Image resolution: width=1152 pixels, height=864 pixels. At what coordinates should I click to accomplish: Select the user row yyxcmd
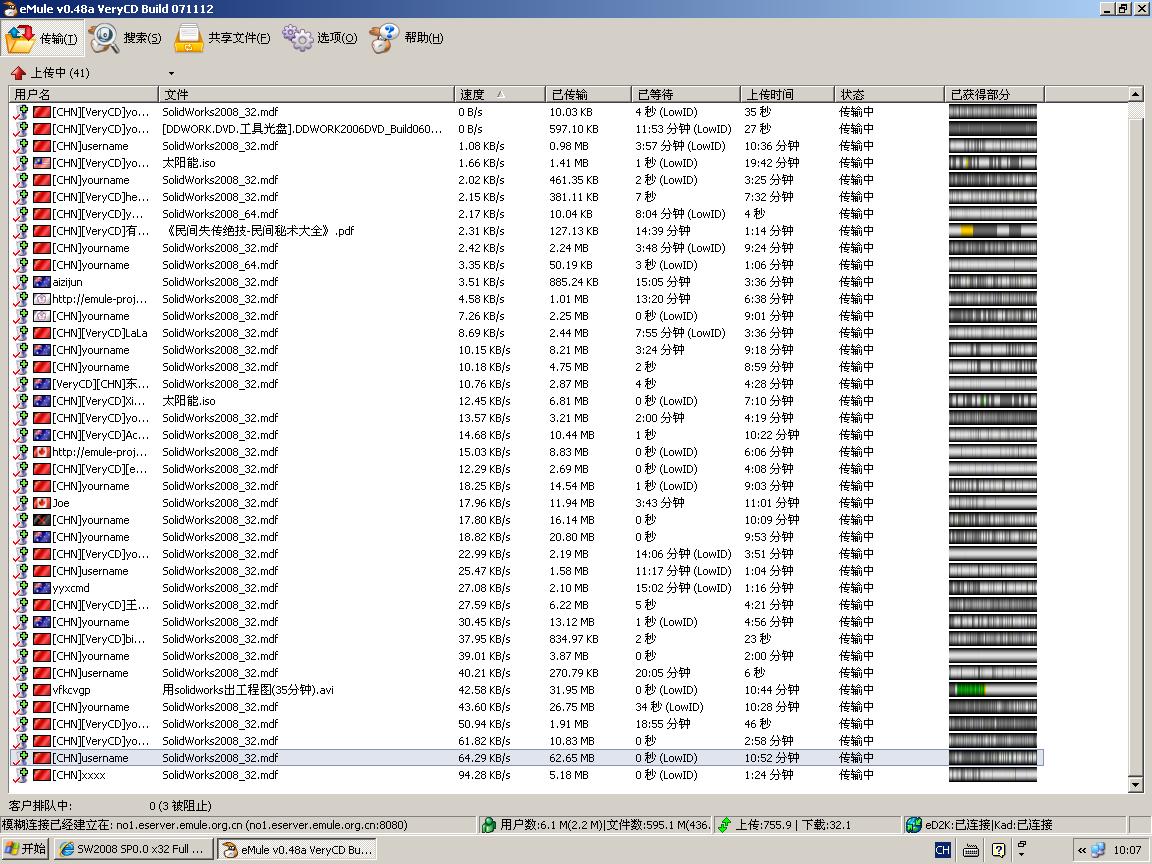tap(526, 588)
